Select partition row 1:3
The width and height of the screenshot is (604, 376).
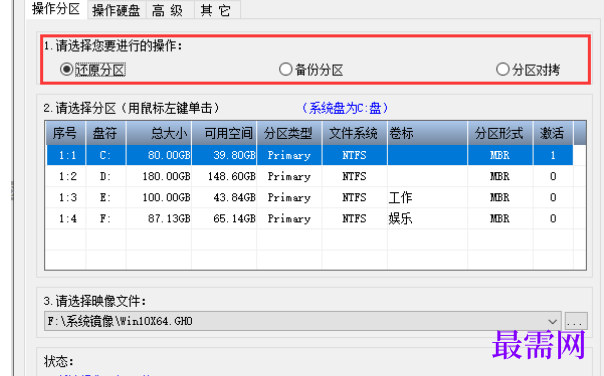310,198
